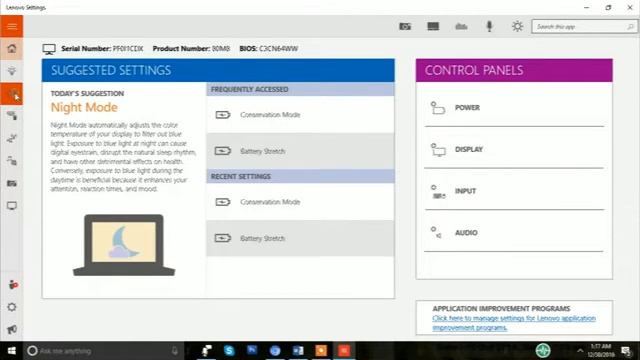Open the Audio control panel
This screenshot has width=640, height=360.
(514, 233)
